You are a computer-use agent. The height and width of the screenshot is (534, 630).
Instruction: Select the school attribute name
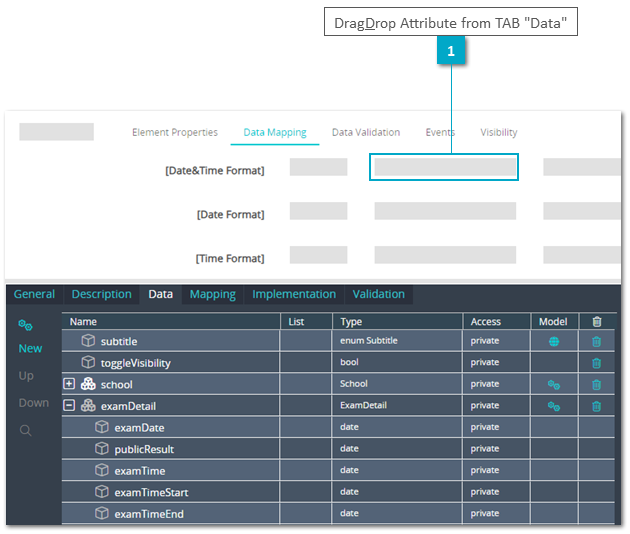click(x=117, y=385)
